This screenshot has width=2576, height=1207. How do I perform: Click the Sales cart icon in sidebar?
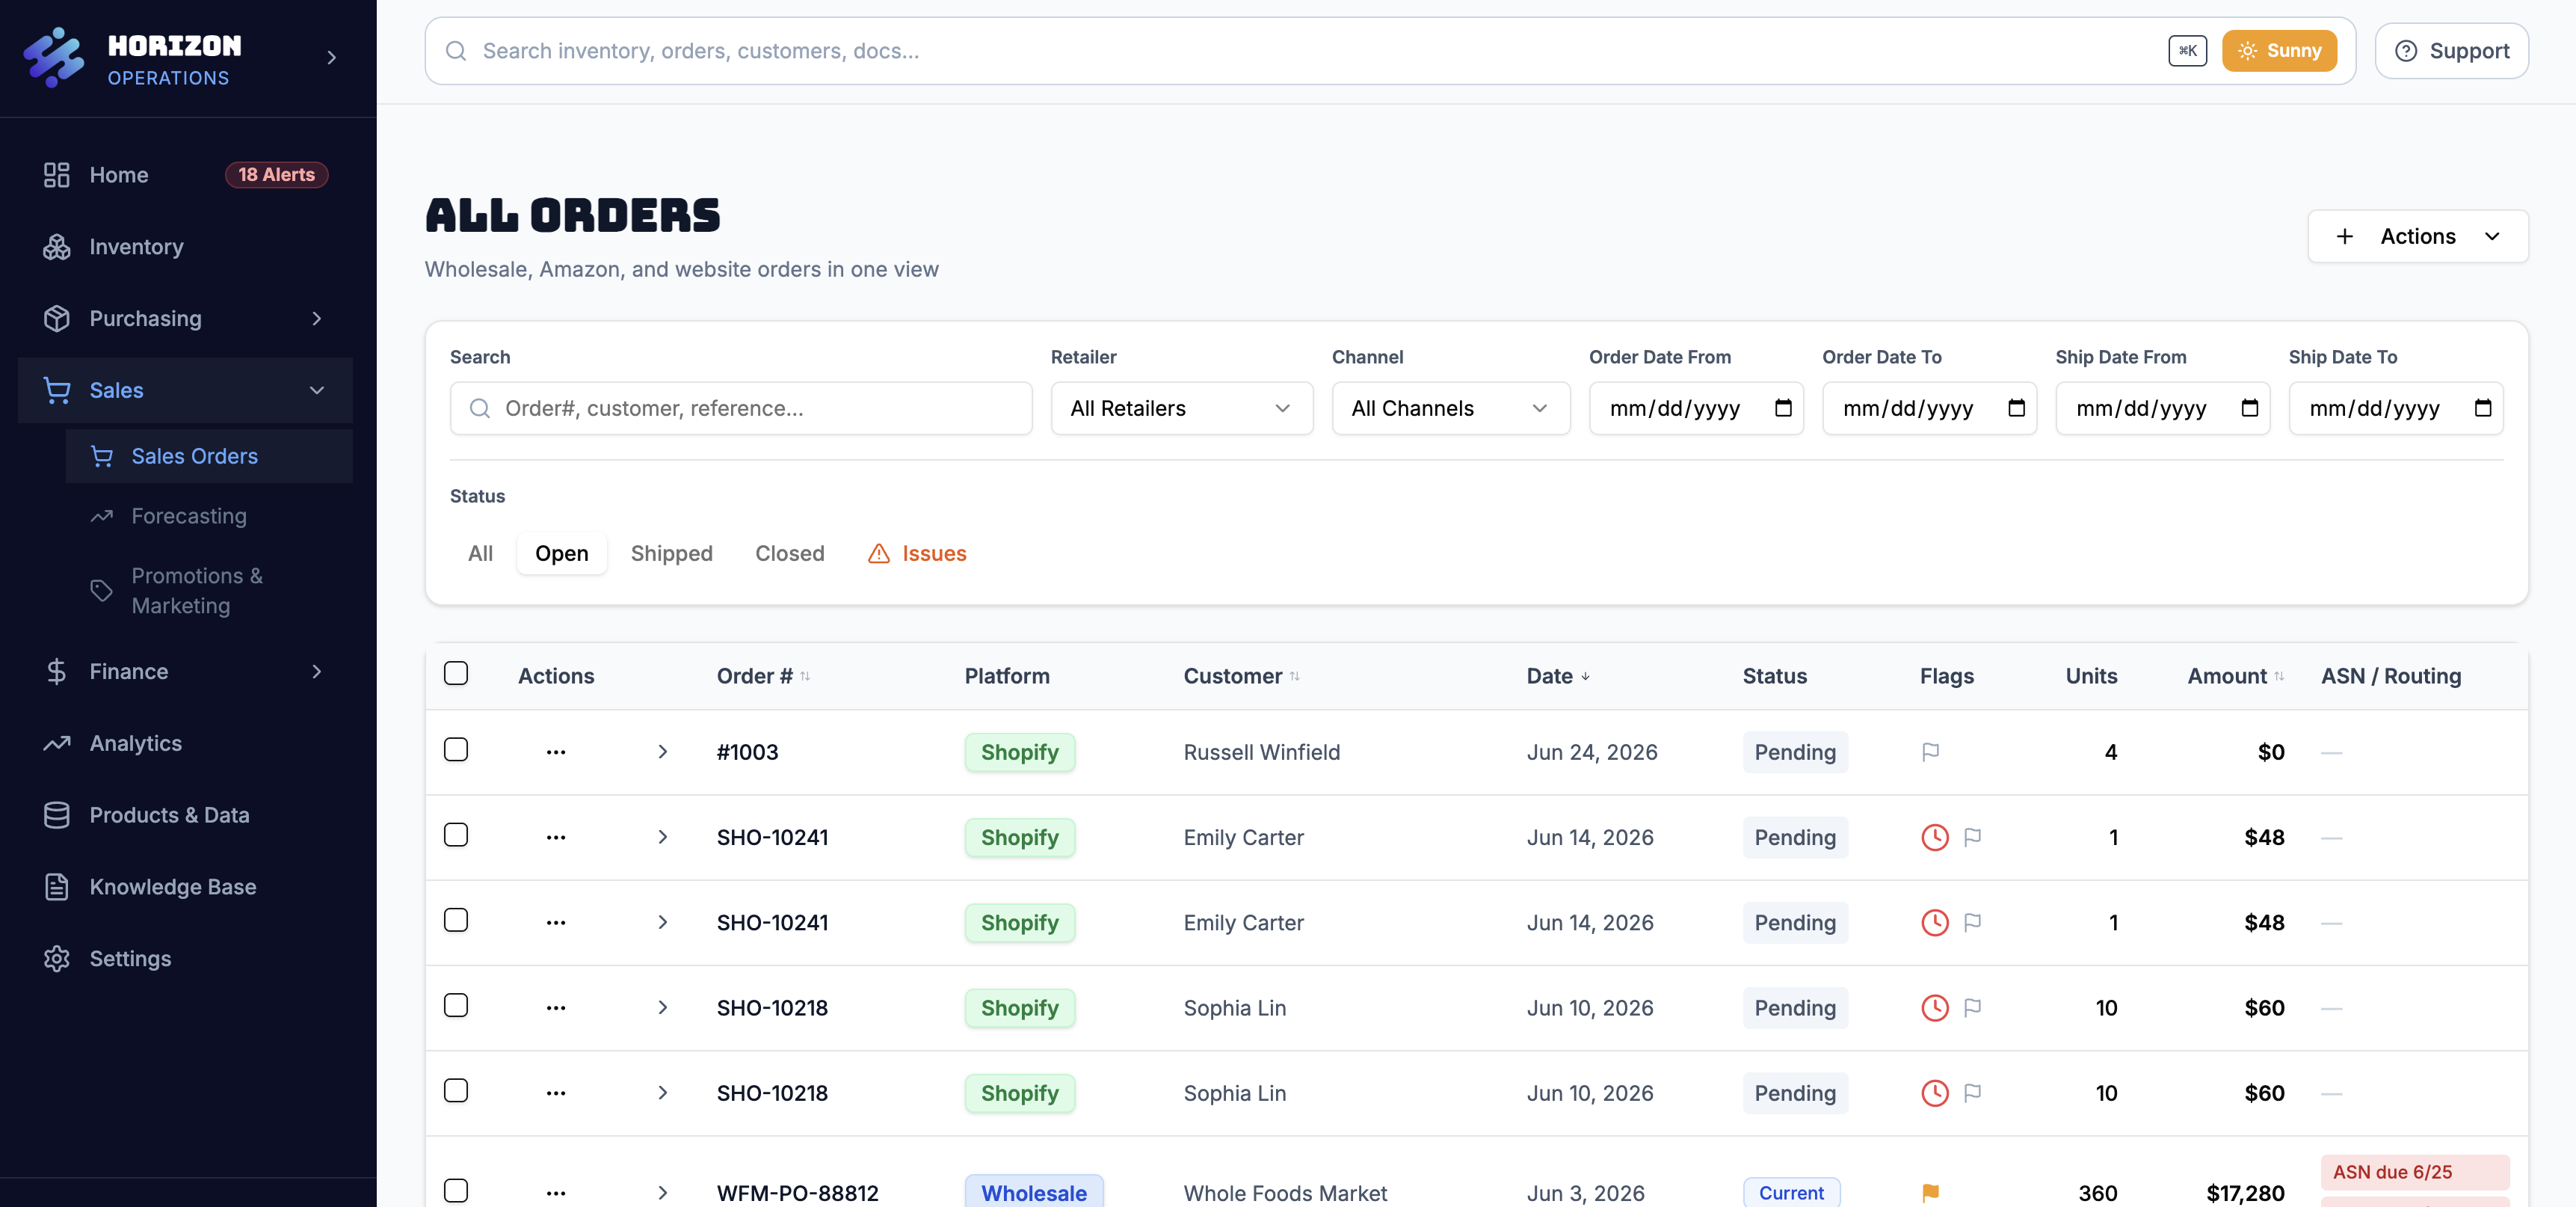coord(57,390)
